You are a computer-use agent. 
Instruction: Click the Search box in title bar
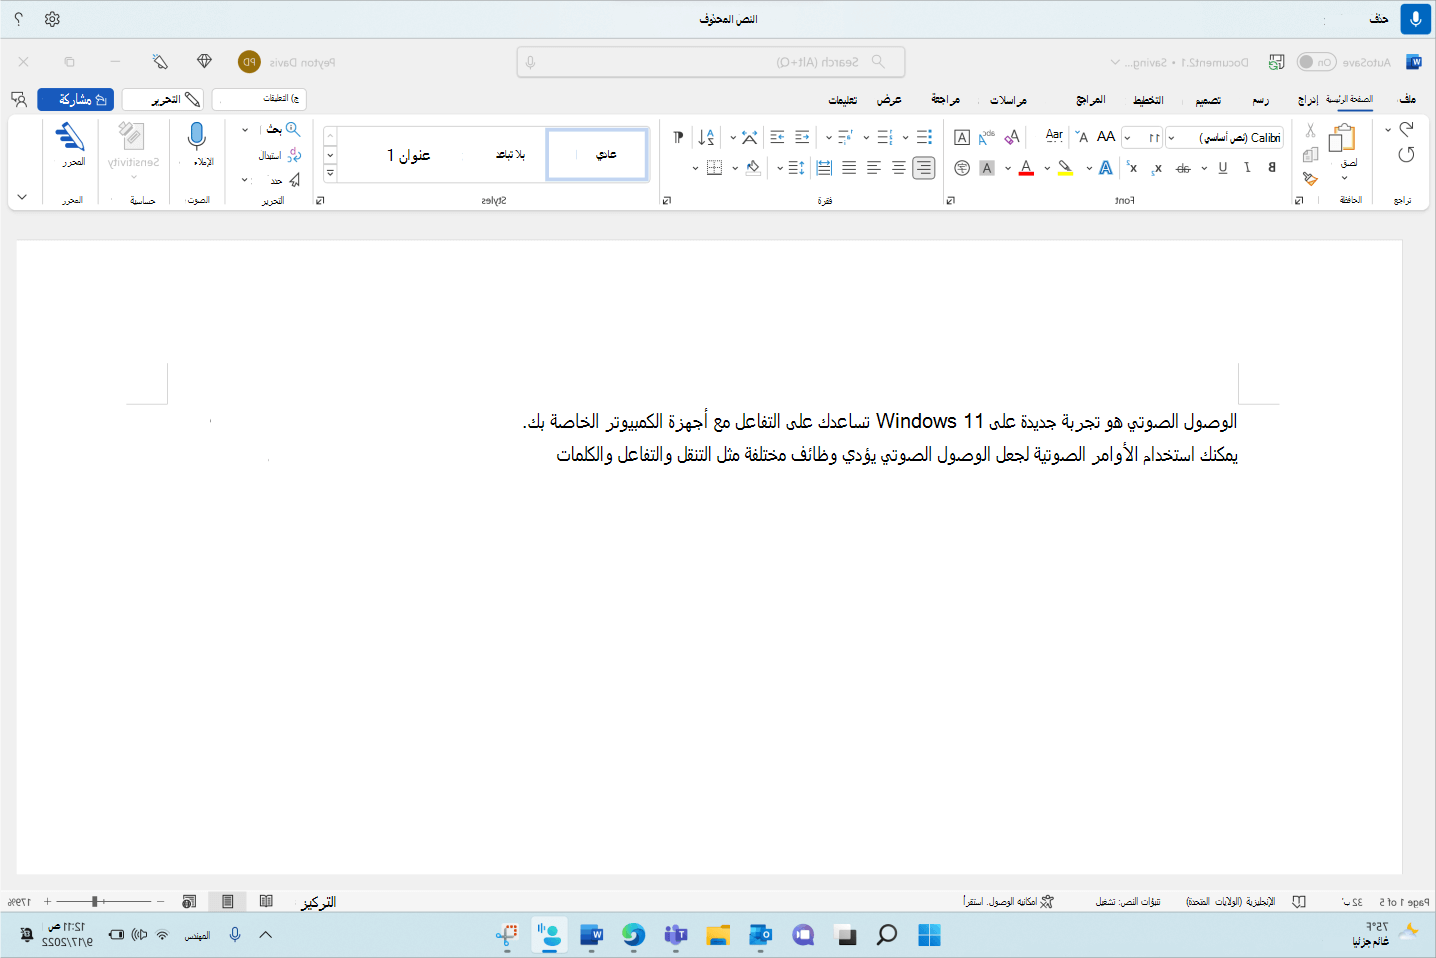pos(711,62)
